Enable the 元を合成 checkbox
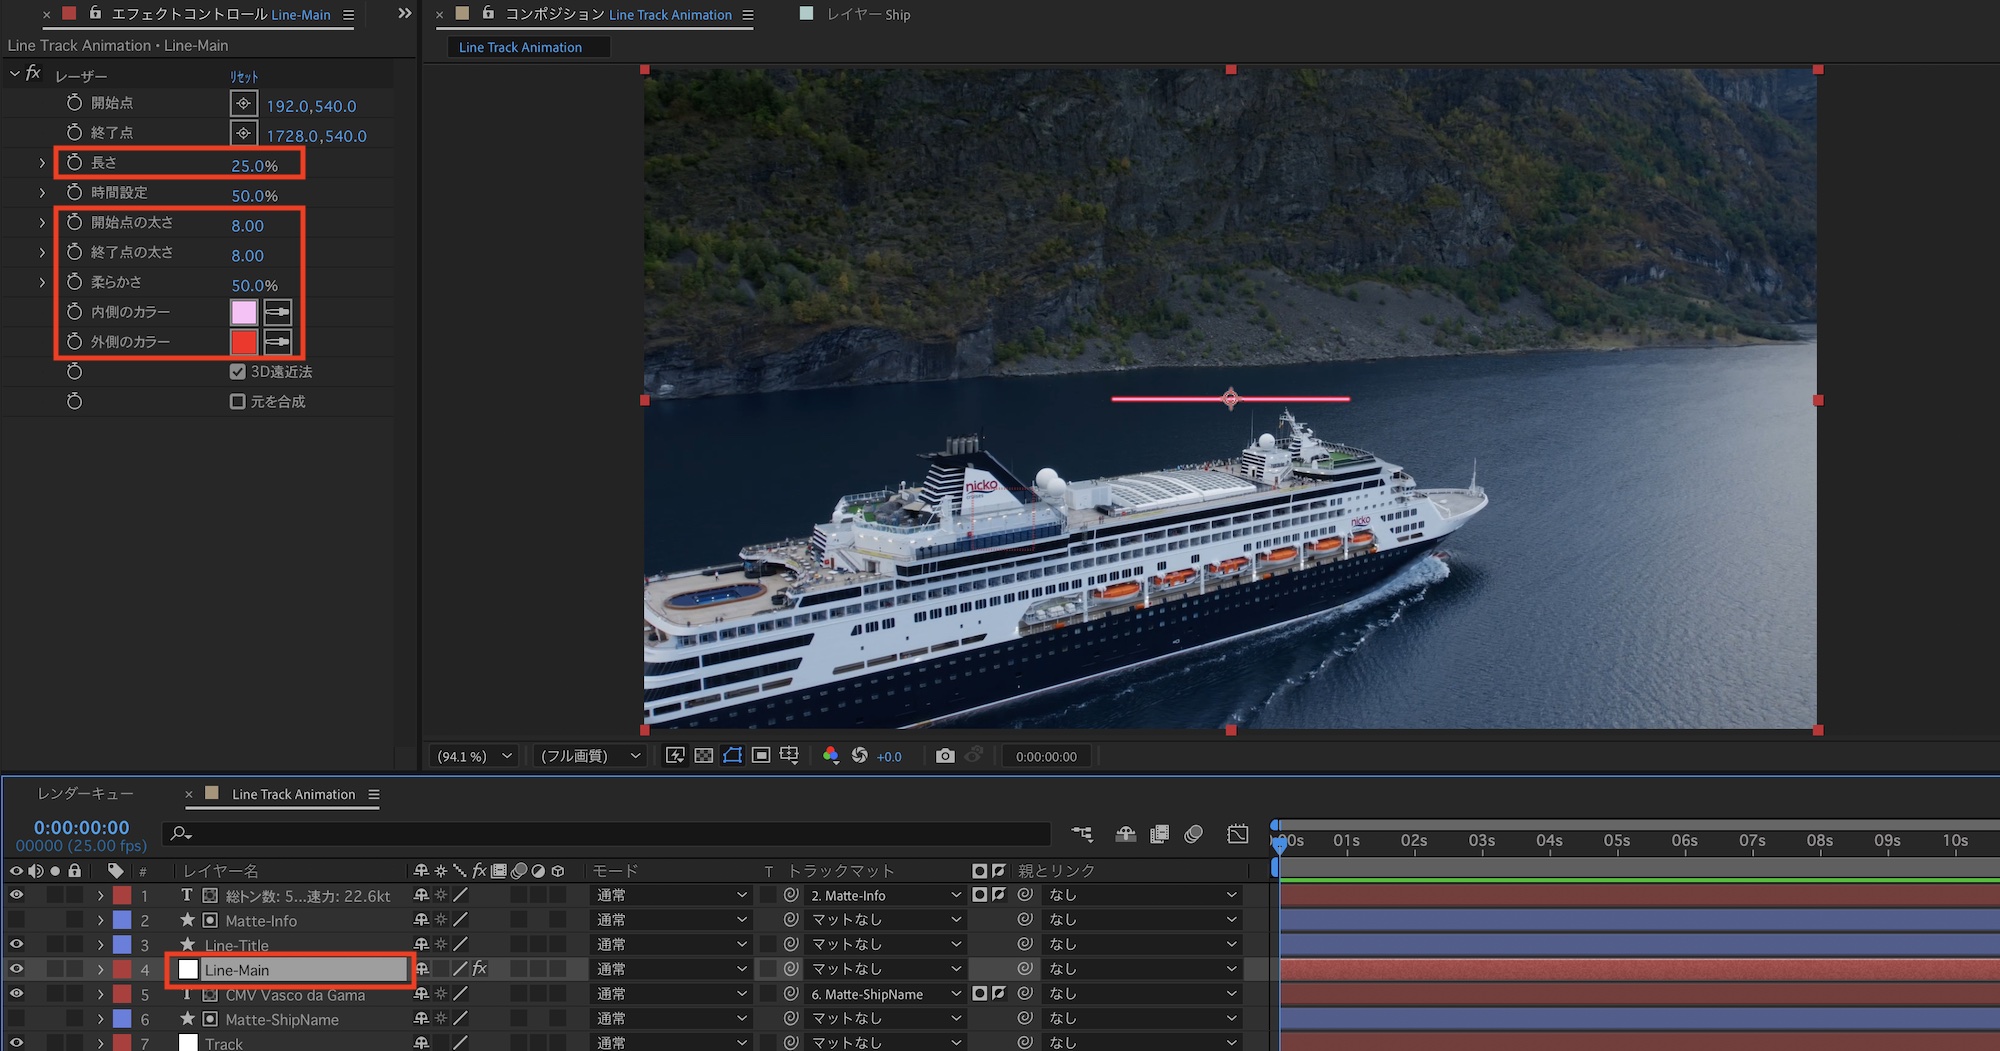This screenshot has width=2000, height=1051. pyautogui.click(x=238, y=401)
